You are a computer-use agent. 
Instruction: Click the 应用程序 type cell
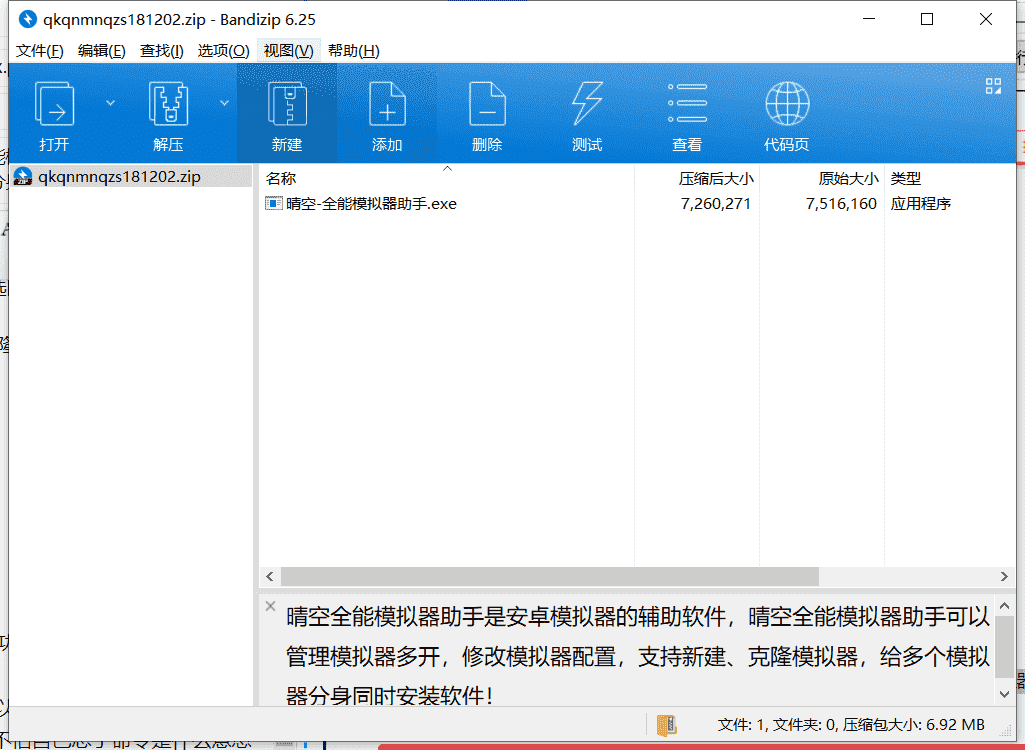920,204
